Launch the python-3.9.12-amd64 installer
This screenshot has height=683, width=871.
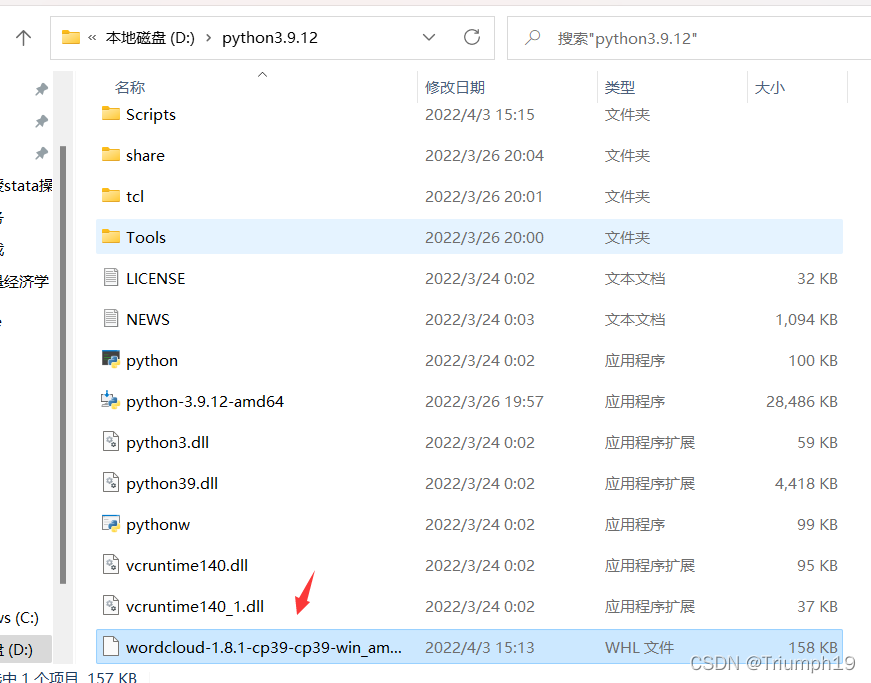[205, 401]
